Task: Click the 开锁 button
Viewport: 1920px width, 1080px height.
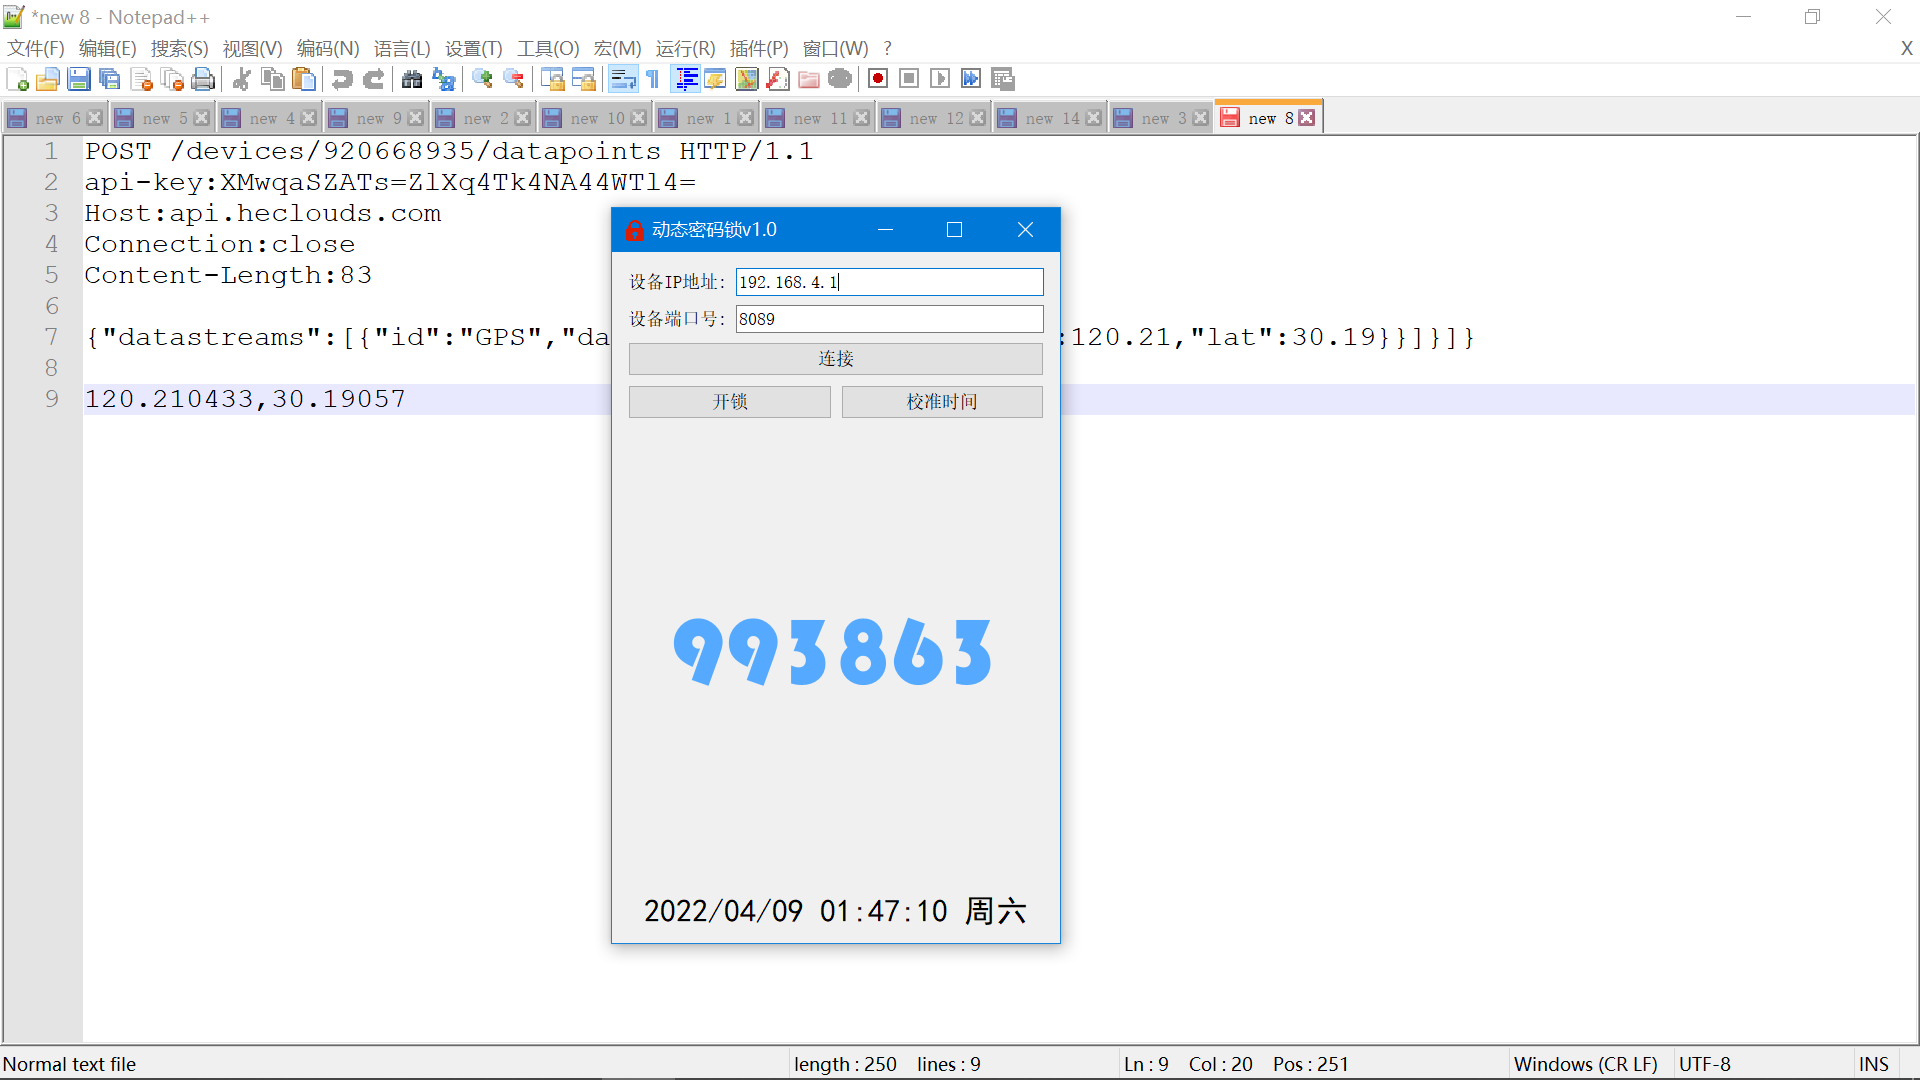Action: click(729, 402)
